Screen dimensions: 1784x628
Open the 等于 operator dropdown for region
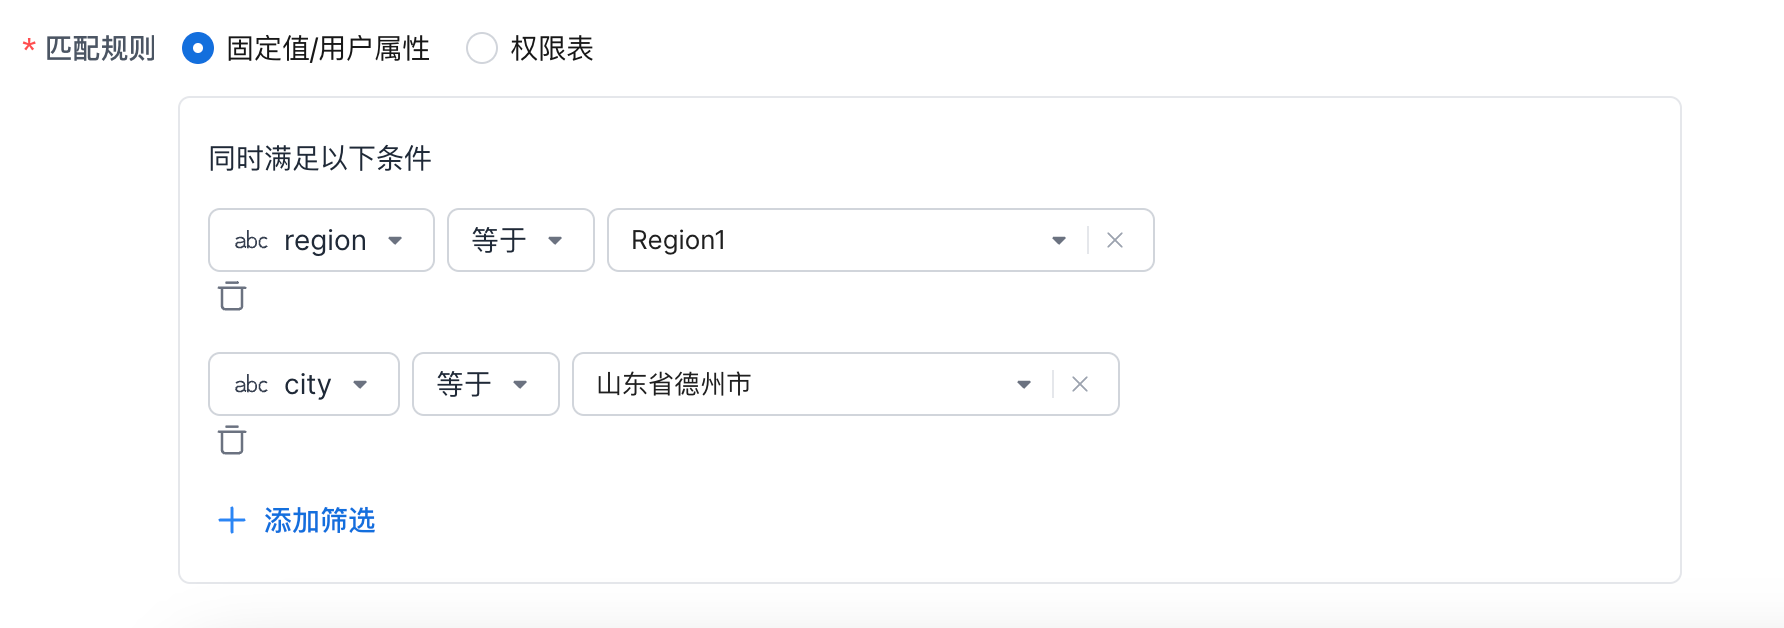pos(520,240)
